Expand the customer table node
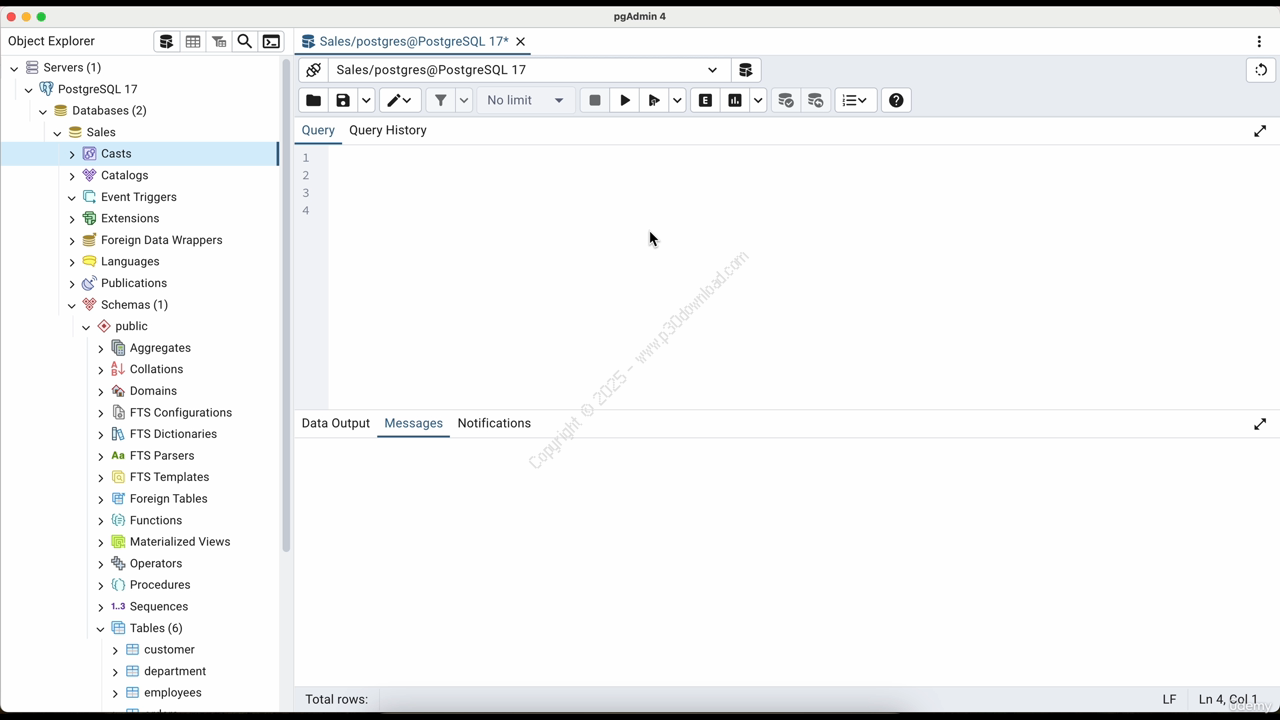The width and height of the screenshot is (1280, 720). click(115, 650)
